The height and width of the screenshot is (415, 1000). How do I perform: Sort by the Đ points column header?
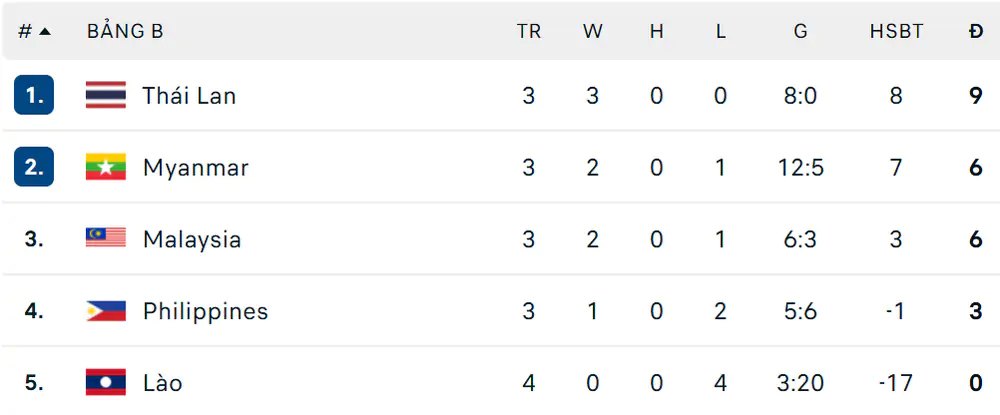click(x=976, y=31)
